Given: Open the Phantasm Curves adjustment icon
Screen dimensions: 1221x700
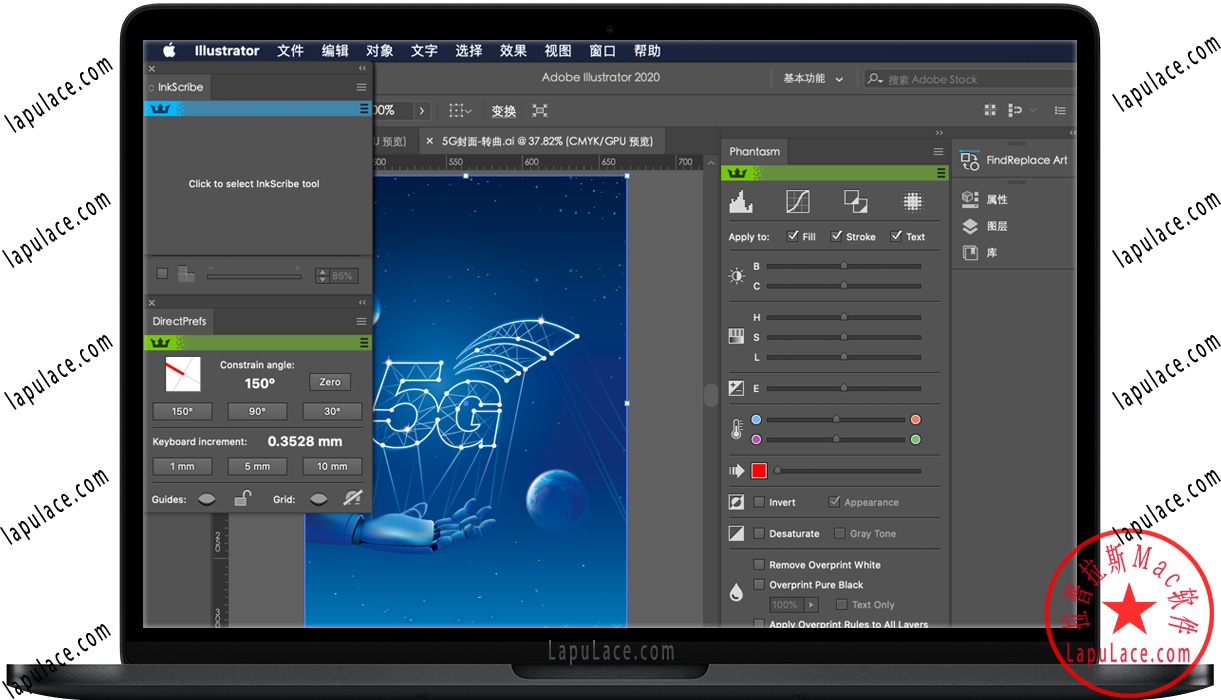Looking at the screenshot, I should (x=797, y=202).
